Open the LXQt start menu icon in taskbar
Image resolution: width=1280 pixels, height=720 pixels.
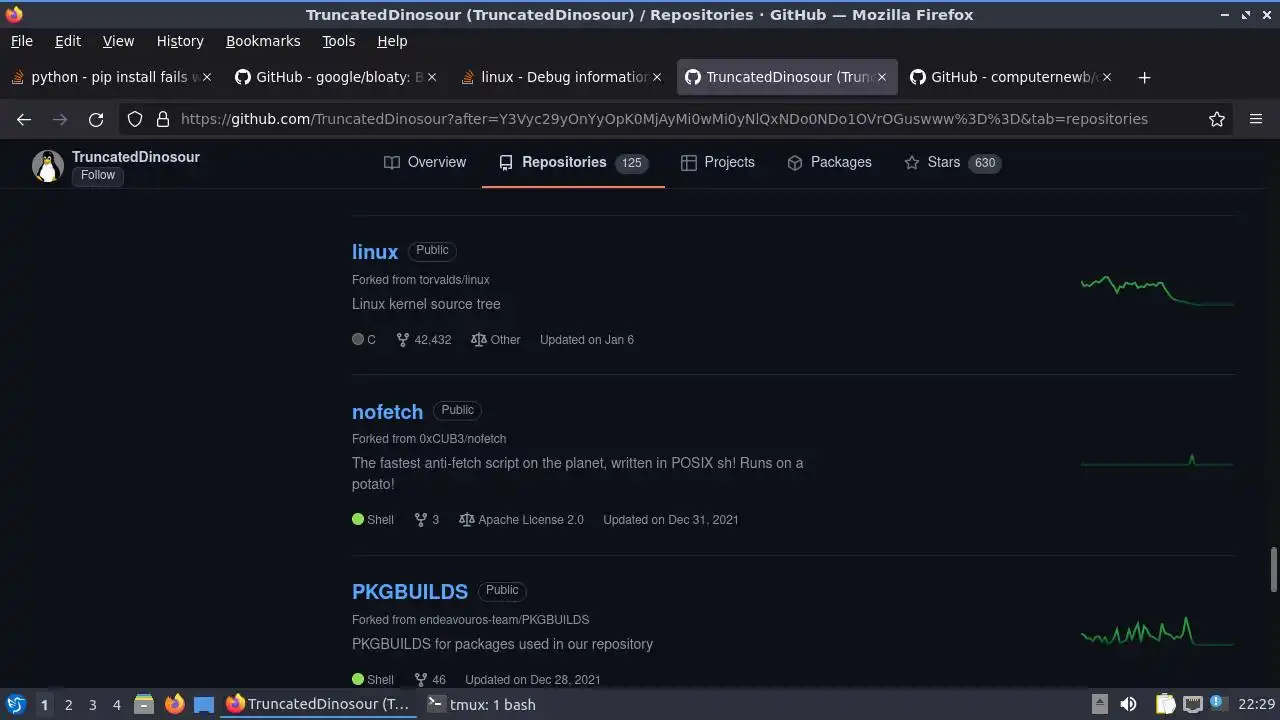[15, 705]
